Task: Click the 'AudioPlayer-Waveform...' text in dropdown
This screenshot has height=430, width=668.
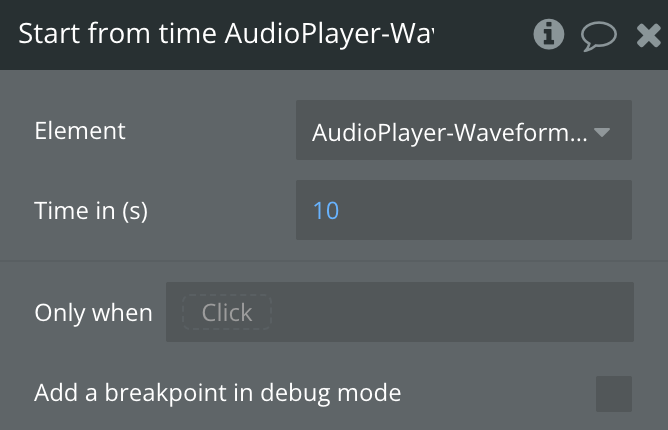Action: click(449, 132)
